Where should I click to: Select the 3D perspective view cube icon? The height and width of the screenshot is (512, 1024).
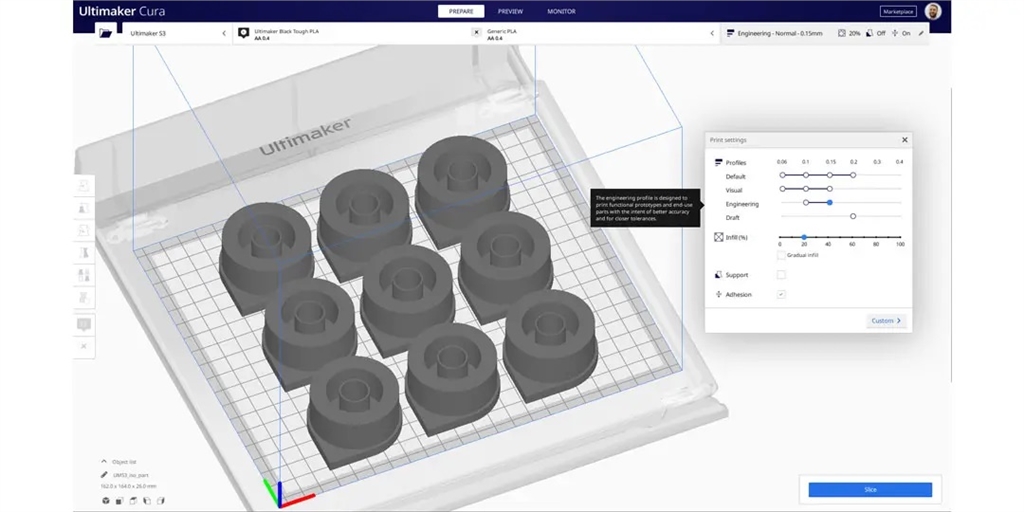tap(105, 500)
